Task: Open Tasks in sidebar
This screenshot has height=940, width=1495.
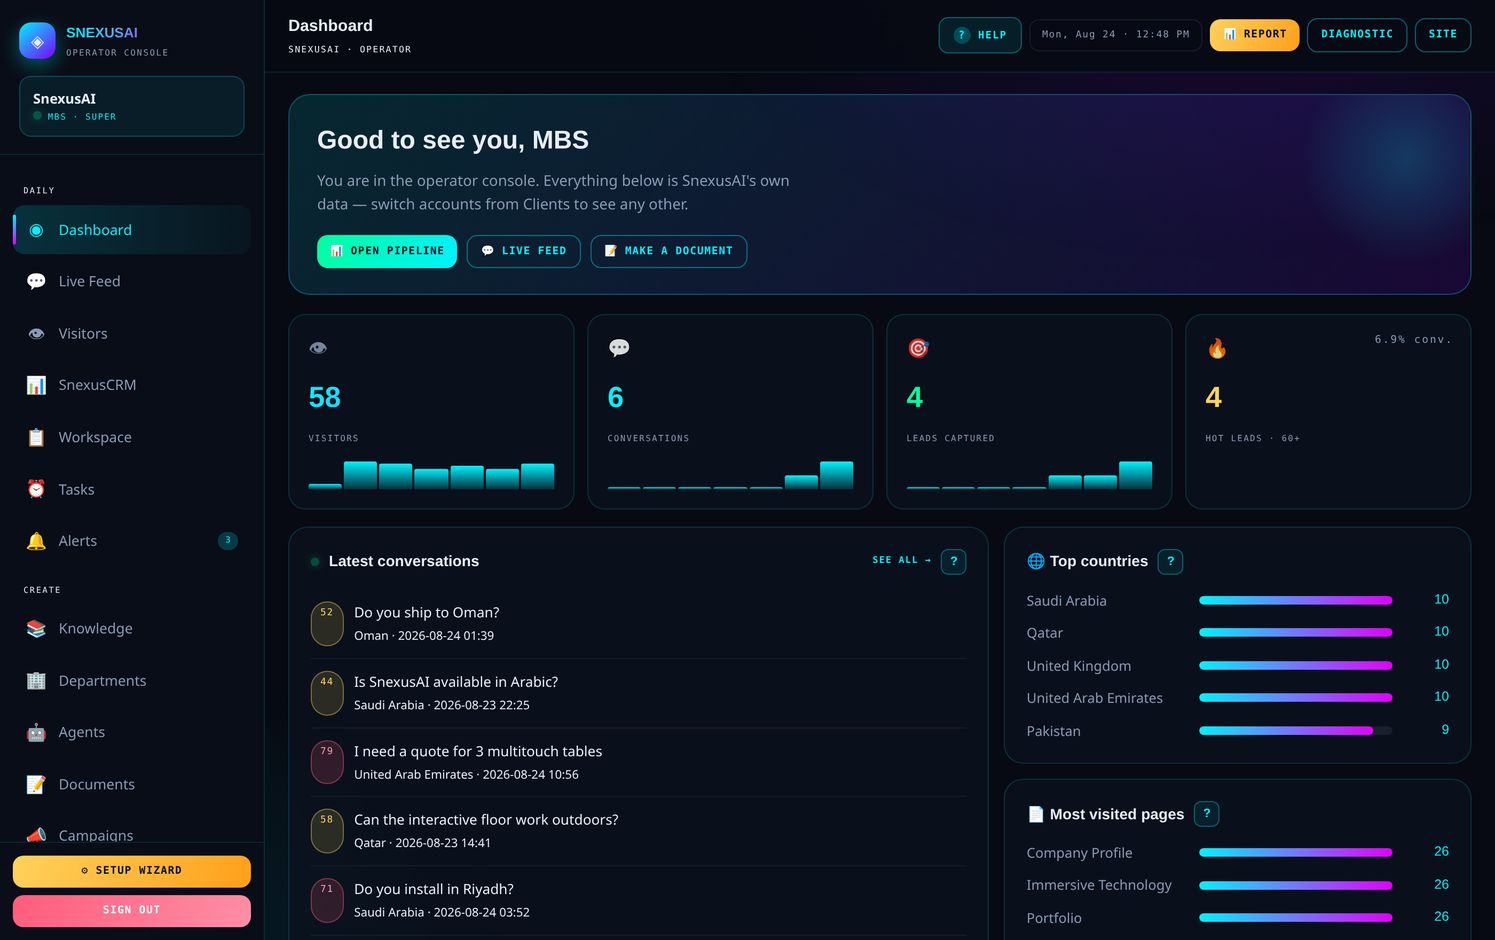Action: 132,489
